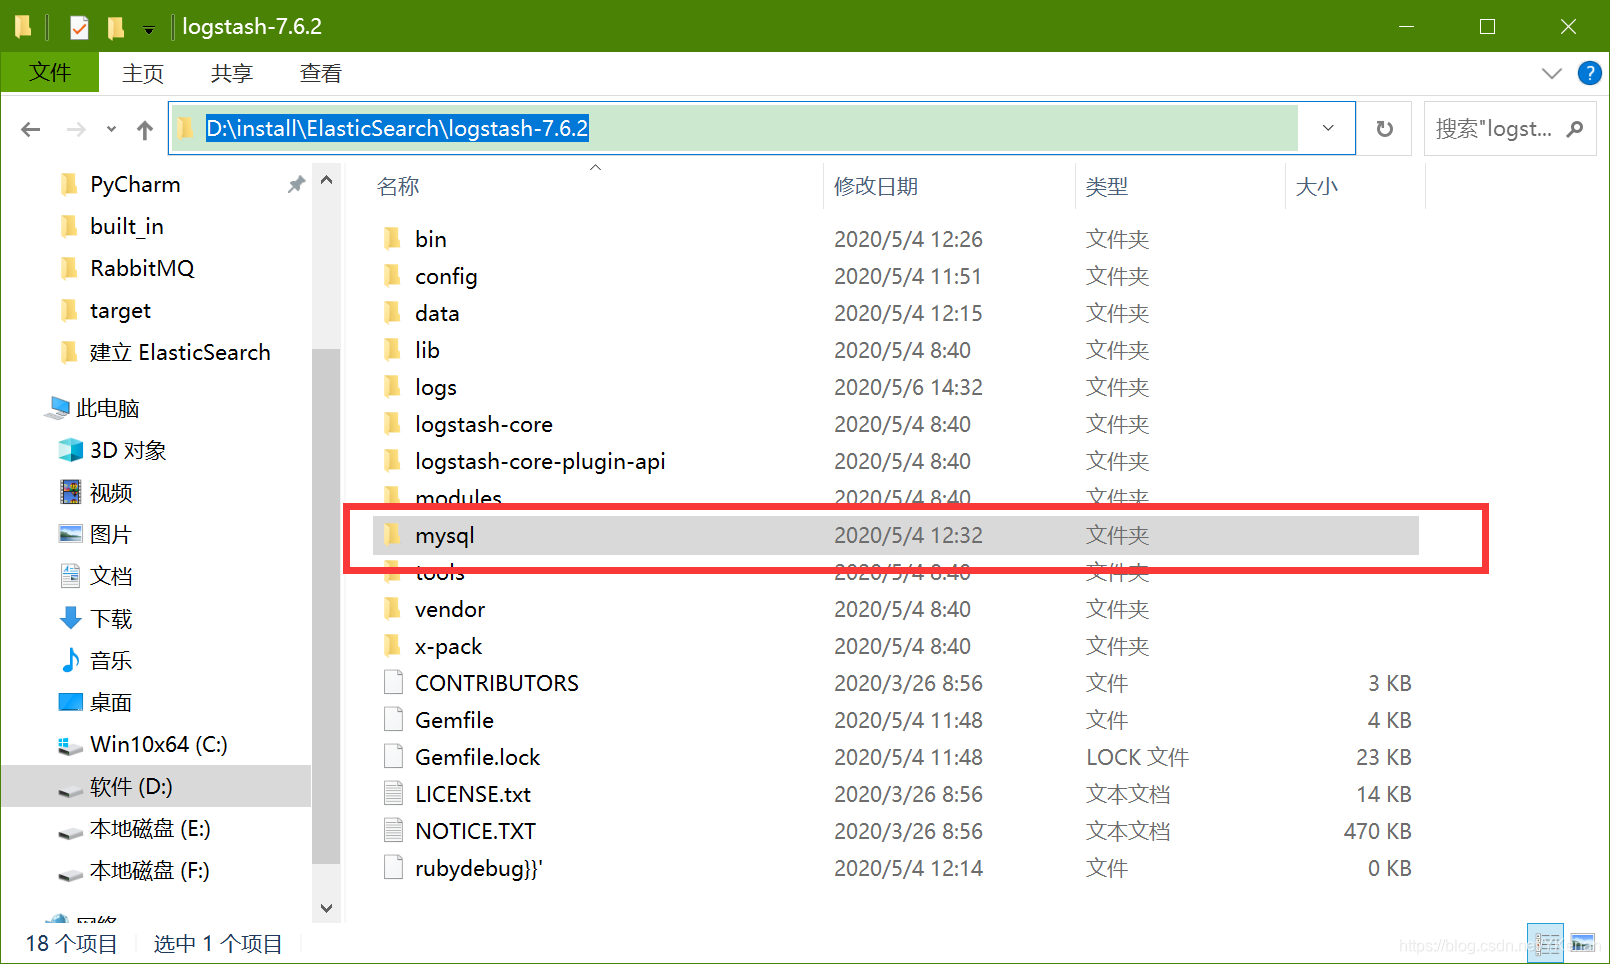Select the bin folder icon
Viewport: 1610px width, 964px height.
coord(393,239)
